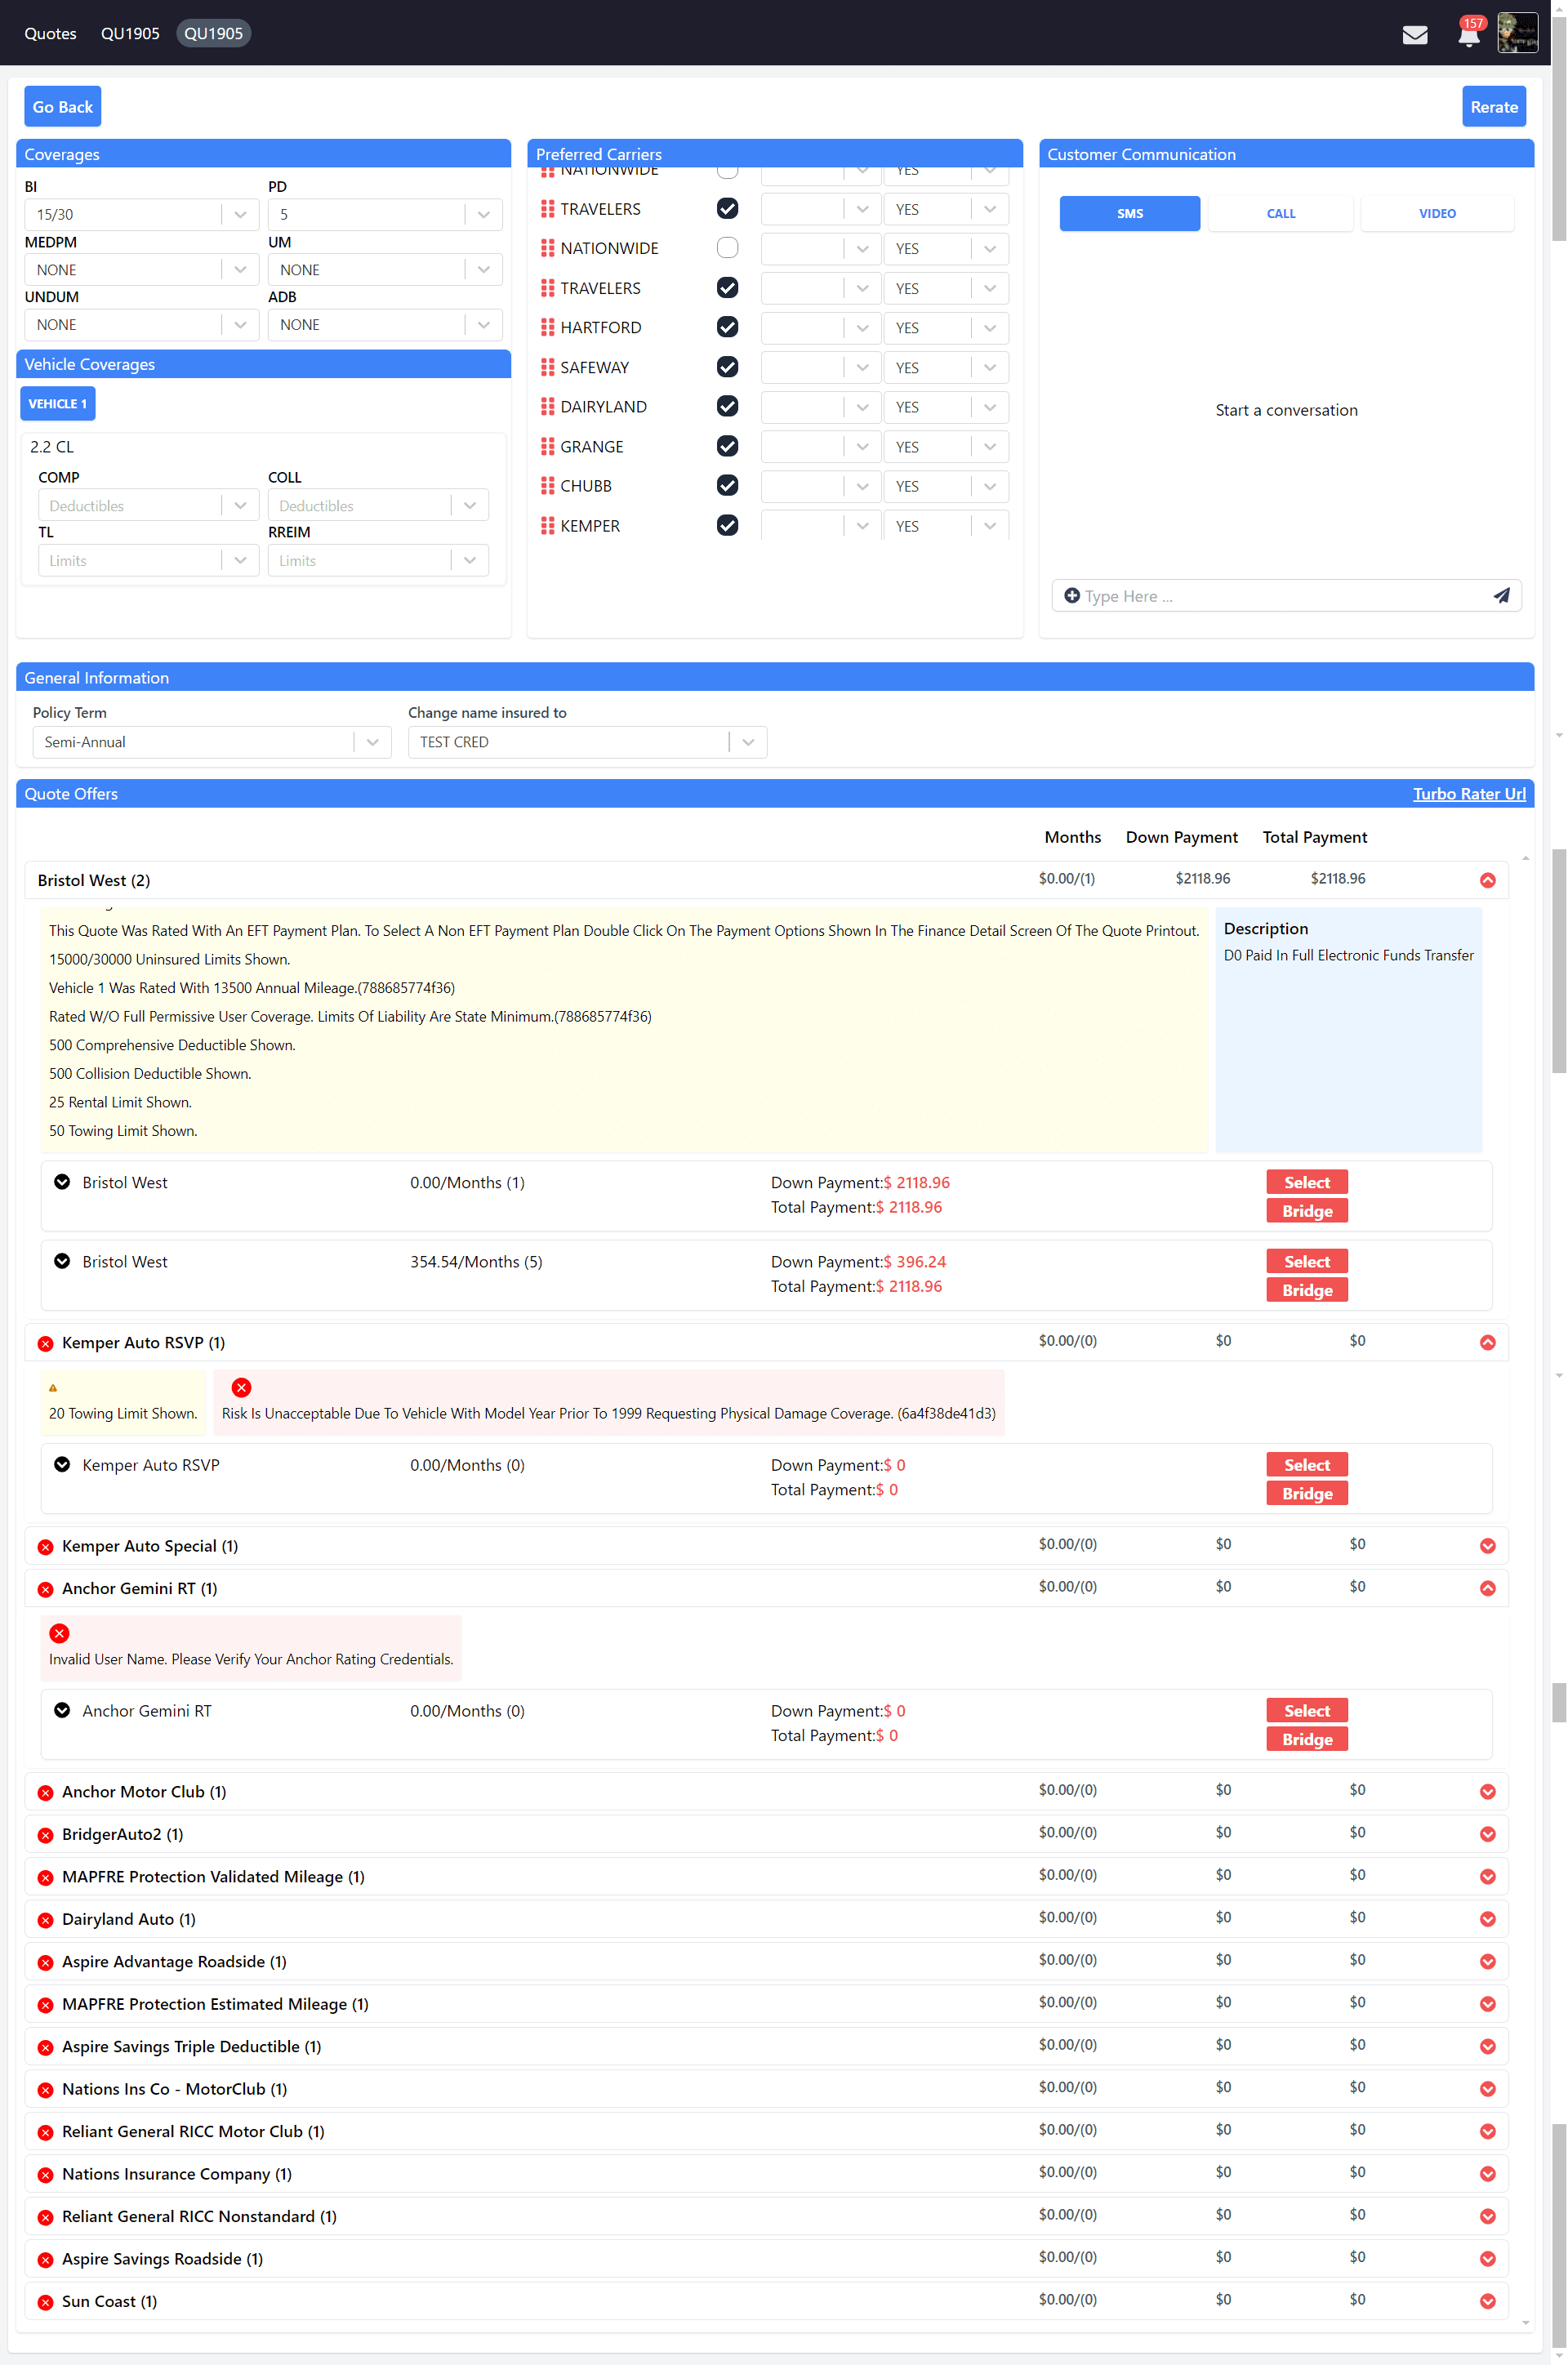Uncheck the SAFEWAY carrier checkbox
Image resolution: width=1568 pixels, height=2365 pixels.
point(727,367)
